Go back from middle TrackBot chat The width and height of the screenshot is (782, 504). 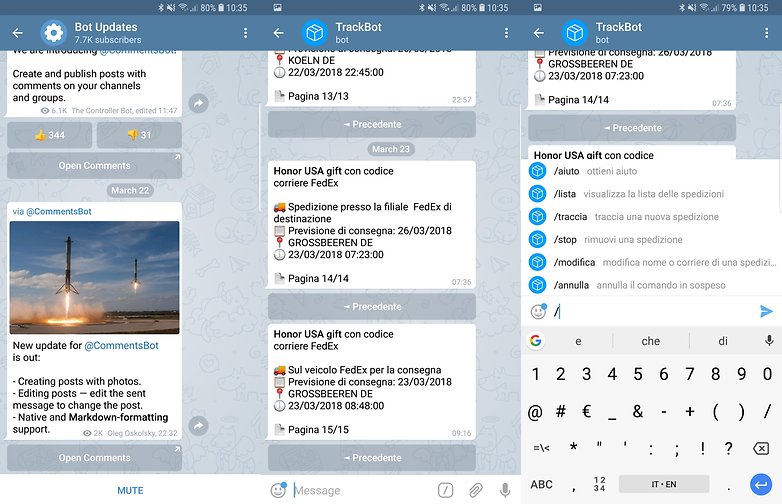tap(278, 33)
